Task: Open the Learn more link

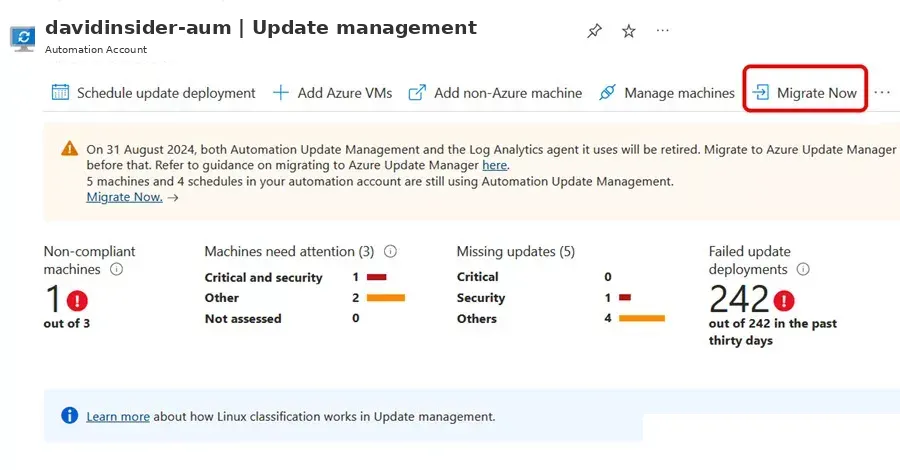Action: [x=118, y=417]
